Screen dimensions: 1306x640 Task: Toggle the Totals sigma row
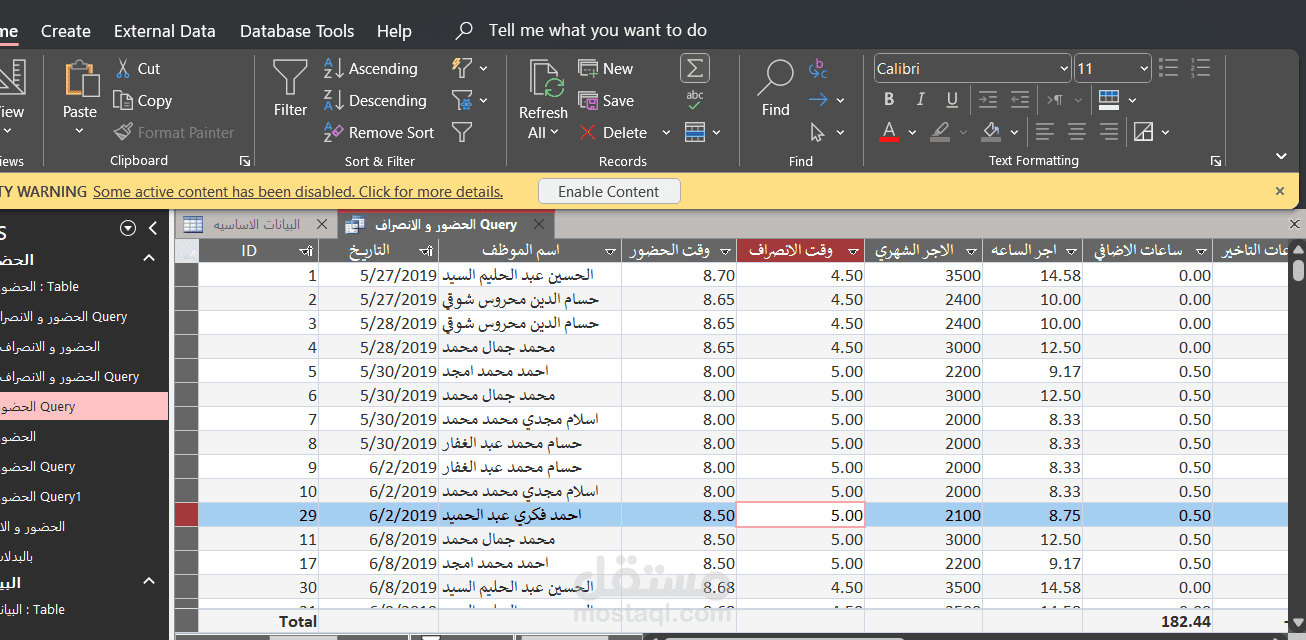pos(695,69)
